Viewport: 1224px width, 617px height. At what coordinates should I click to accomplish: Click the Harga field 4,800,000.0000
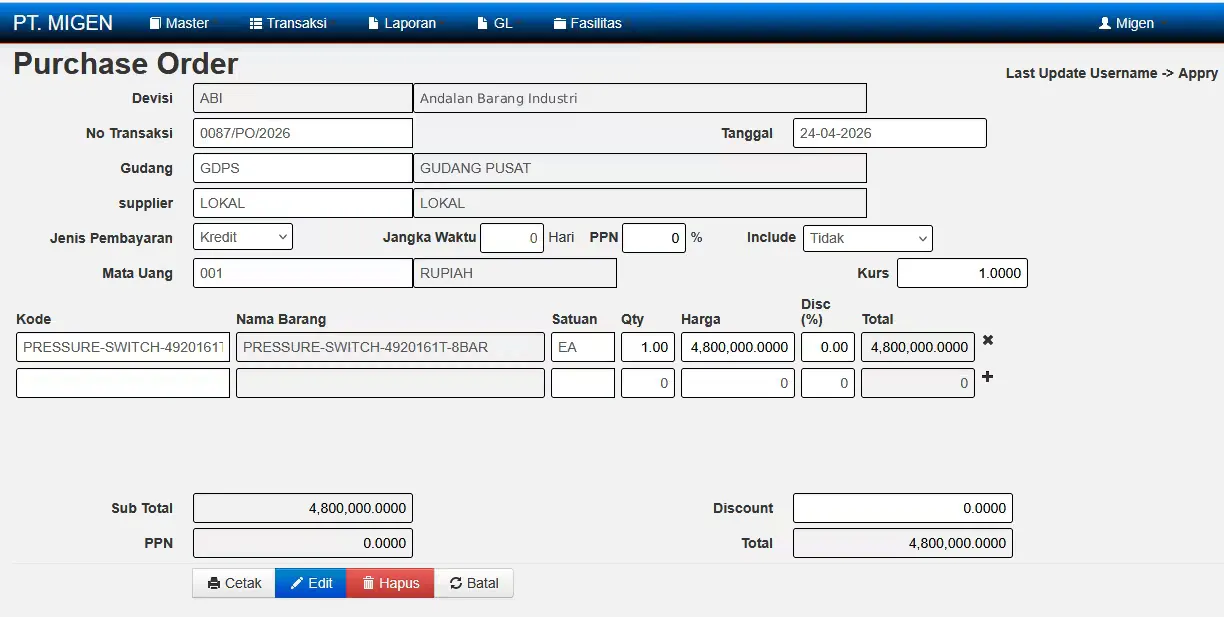click(x=738, y=347)
